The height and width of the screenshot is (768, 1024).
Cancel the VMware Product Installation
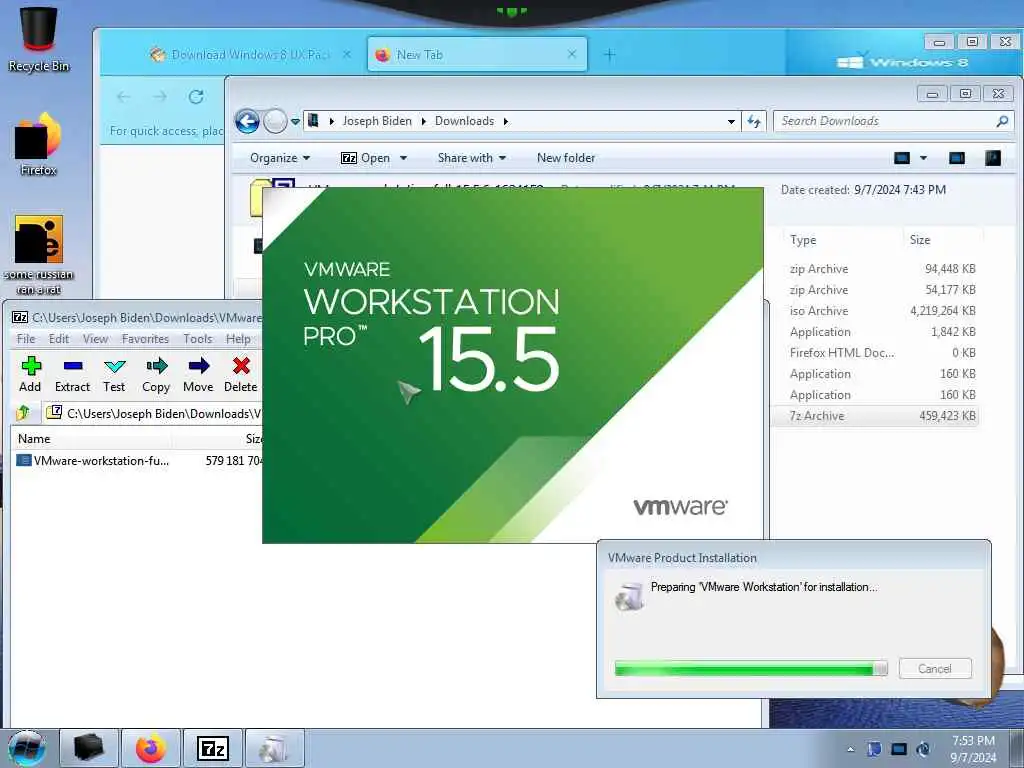[935, 669]
